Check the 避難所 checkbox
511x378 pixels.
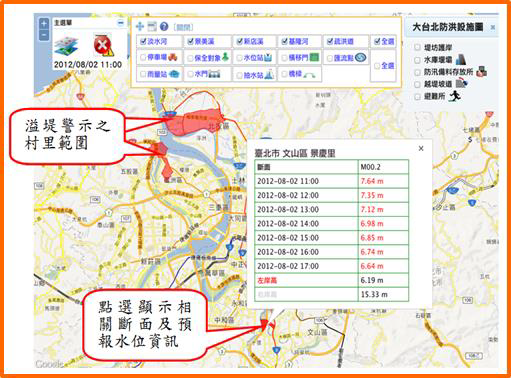pyautogui.click(x=417, y=97)
